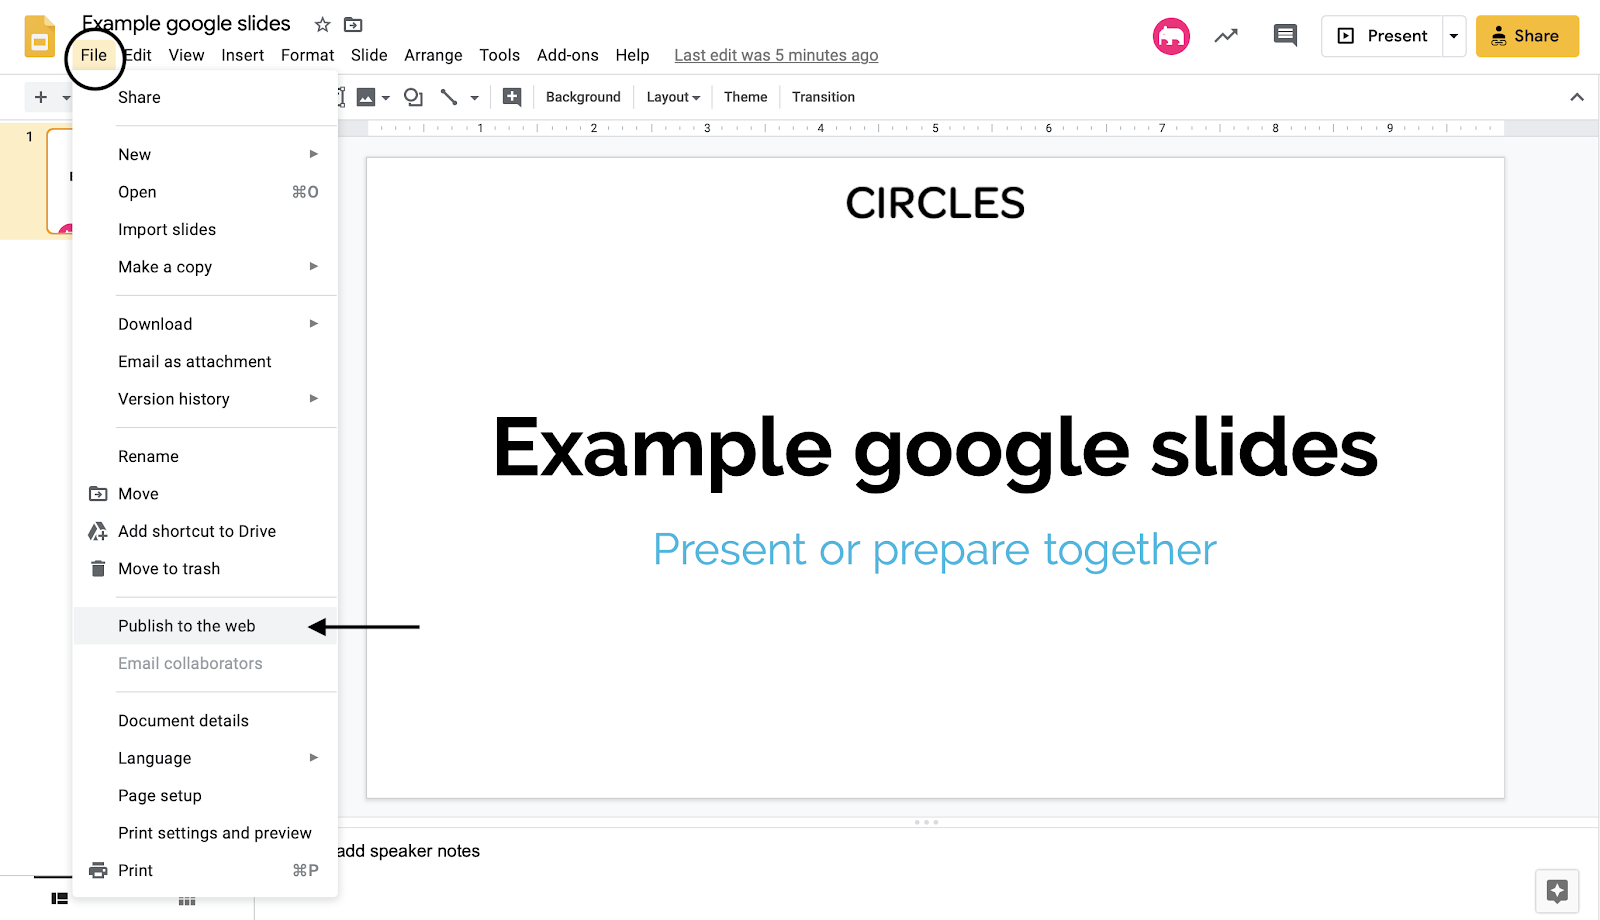Choose Print from the File menu
Viewport: 1600px width, 920px height.
point(206,871)
